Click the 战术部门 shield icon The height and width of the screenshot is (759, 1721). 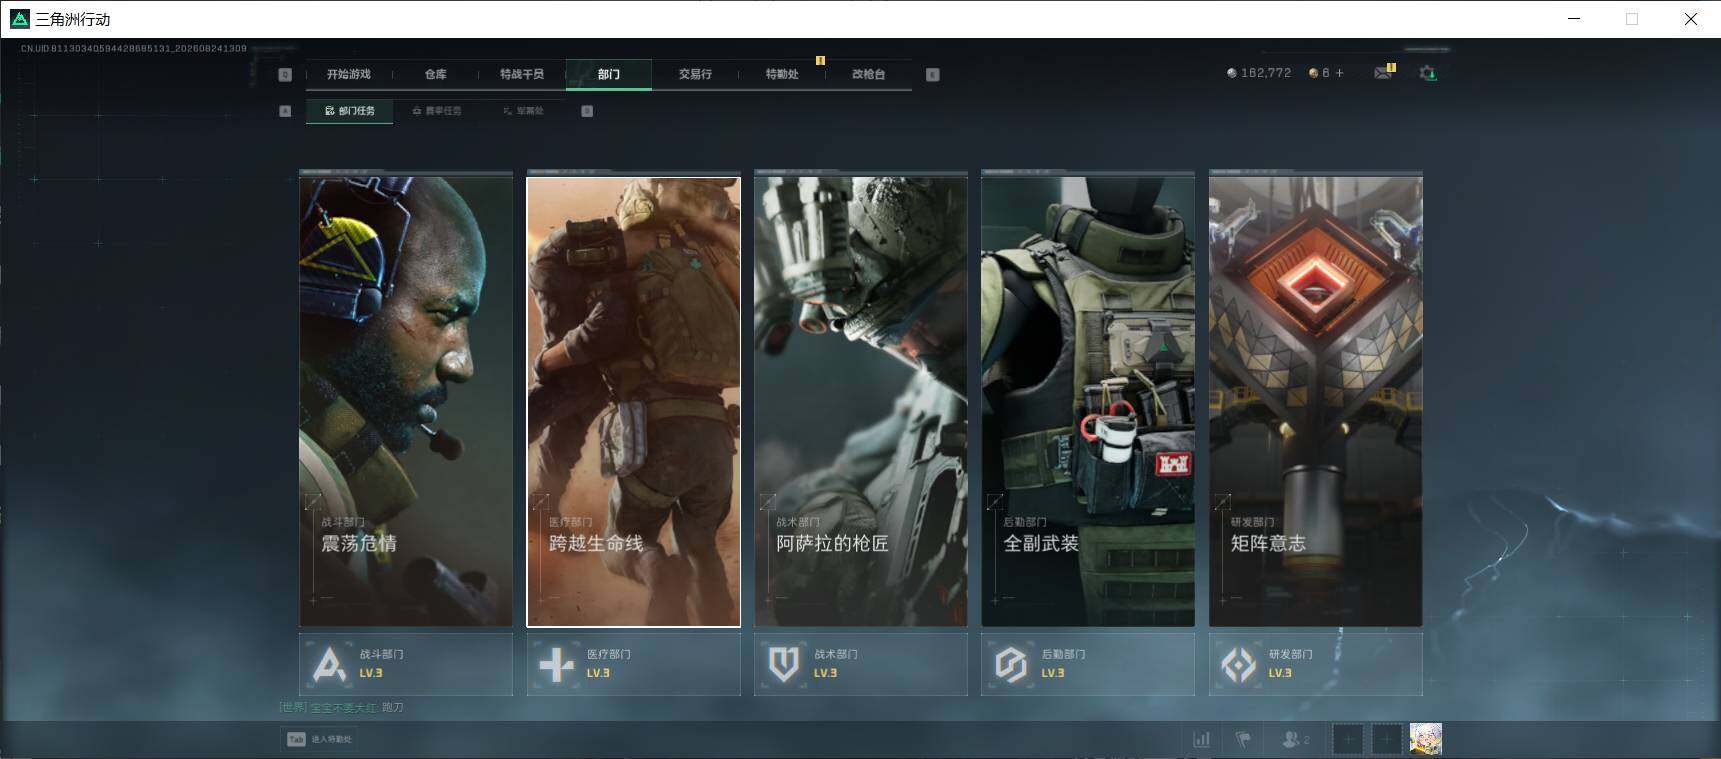tap(784, 664)
